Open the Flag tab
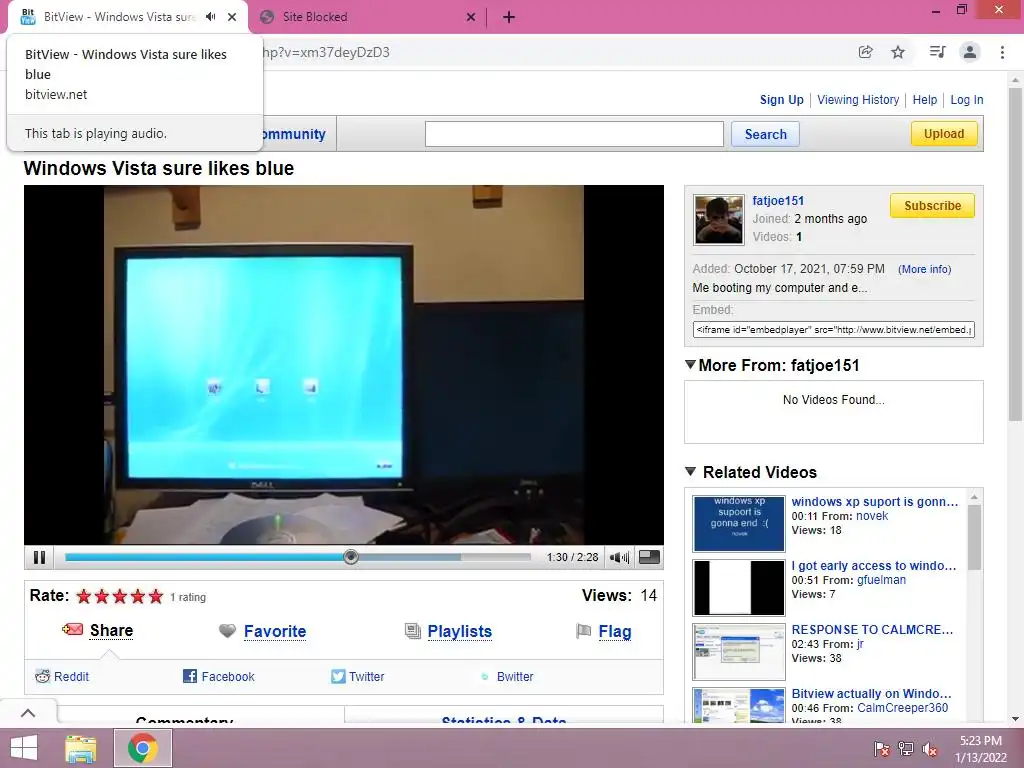The width and height of the screenshot is (1024, 768). (615, 632)
